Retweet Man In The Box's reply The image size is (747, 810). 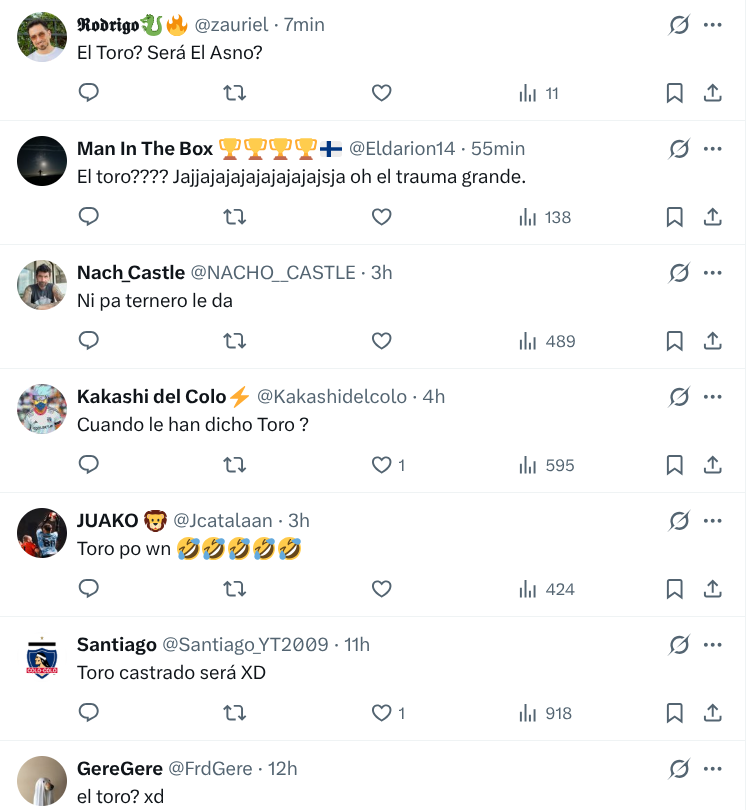(235, 217)
